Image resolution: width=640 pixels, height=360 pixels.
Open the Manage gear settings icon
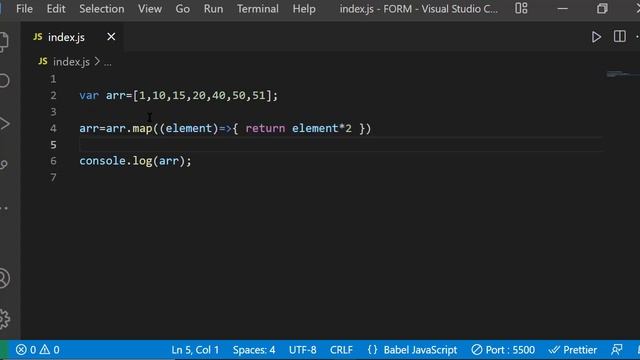(x=4, y=319)
